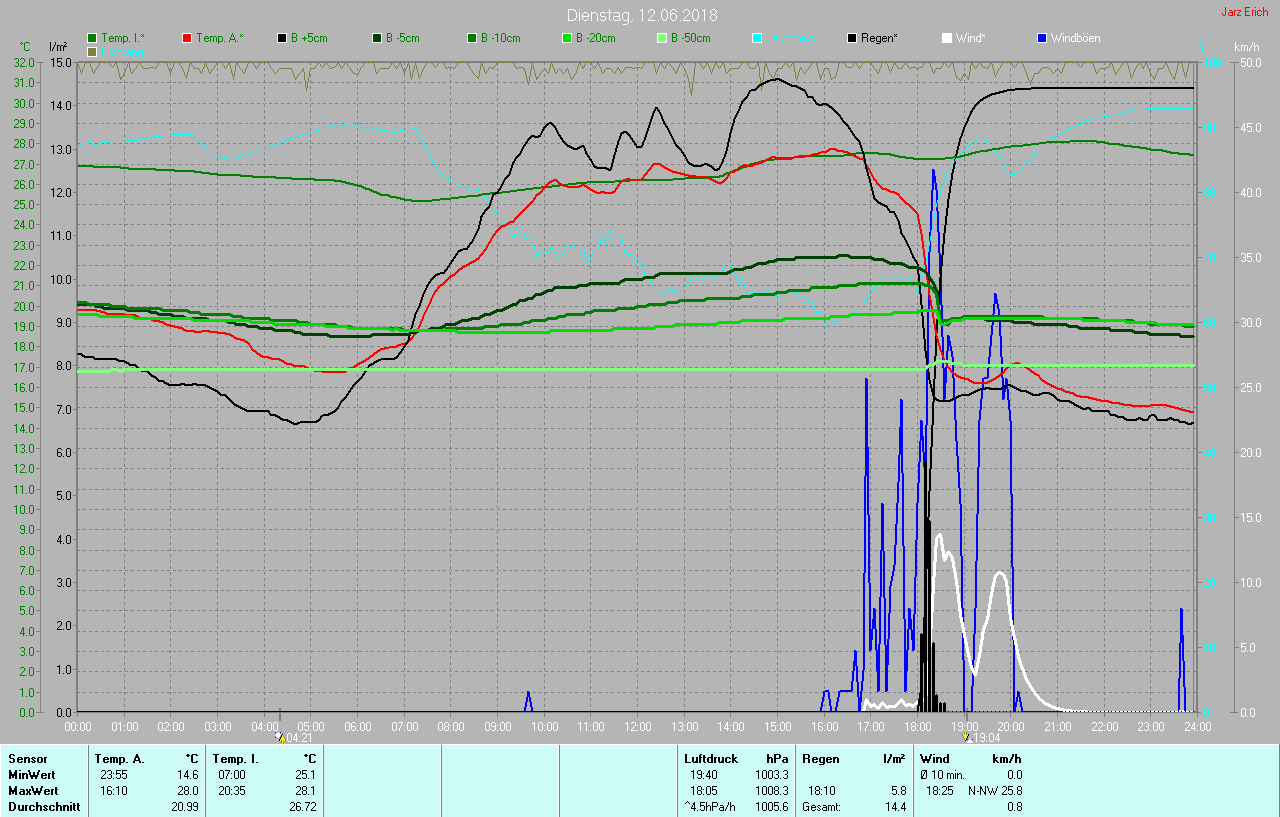The width and height of the screenshot is (1280, 817).
Task: Click the green Temp. I. legend swatch
Action: tap(92, 38)
